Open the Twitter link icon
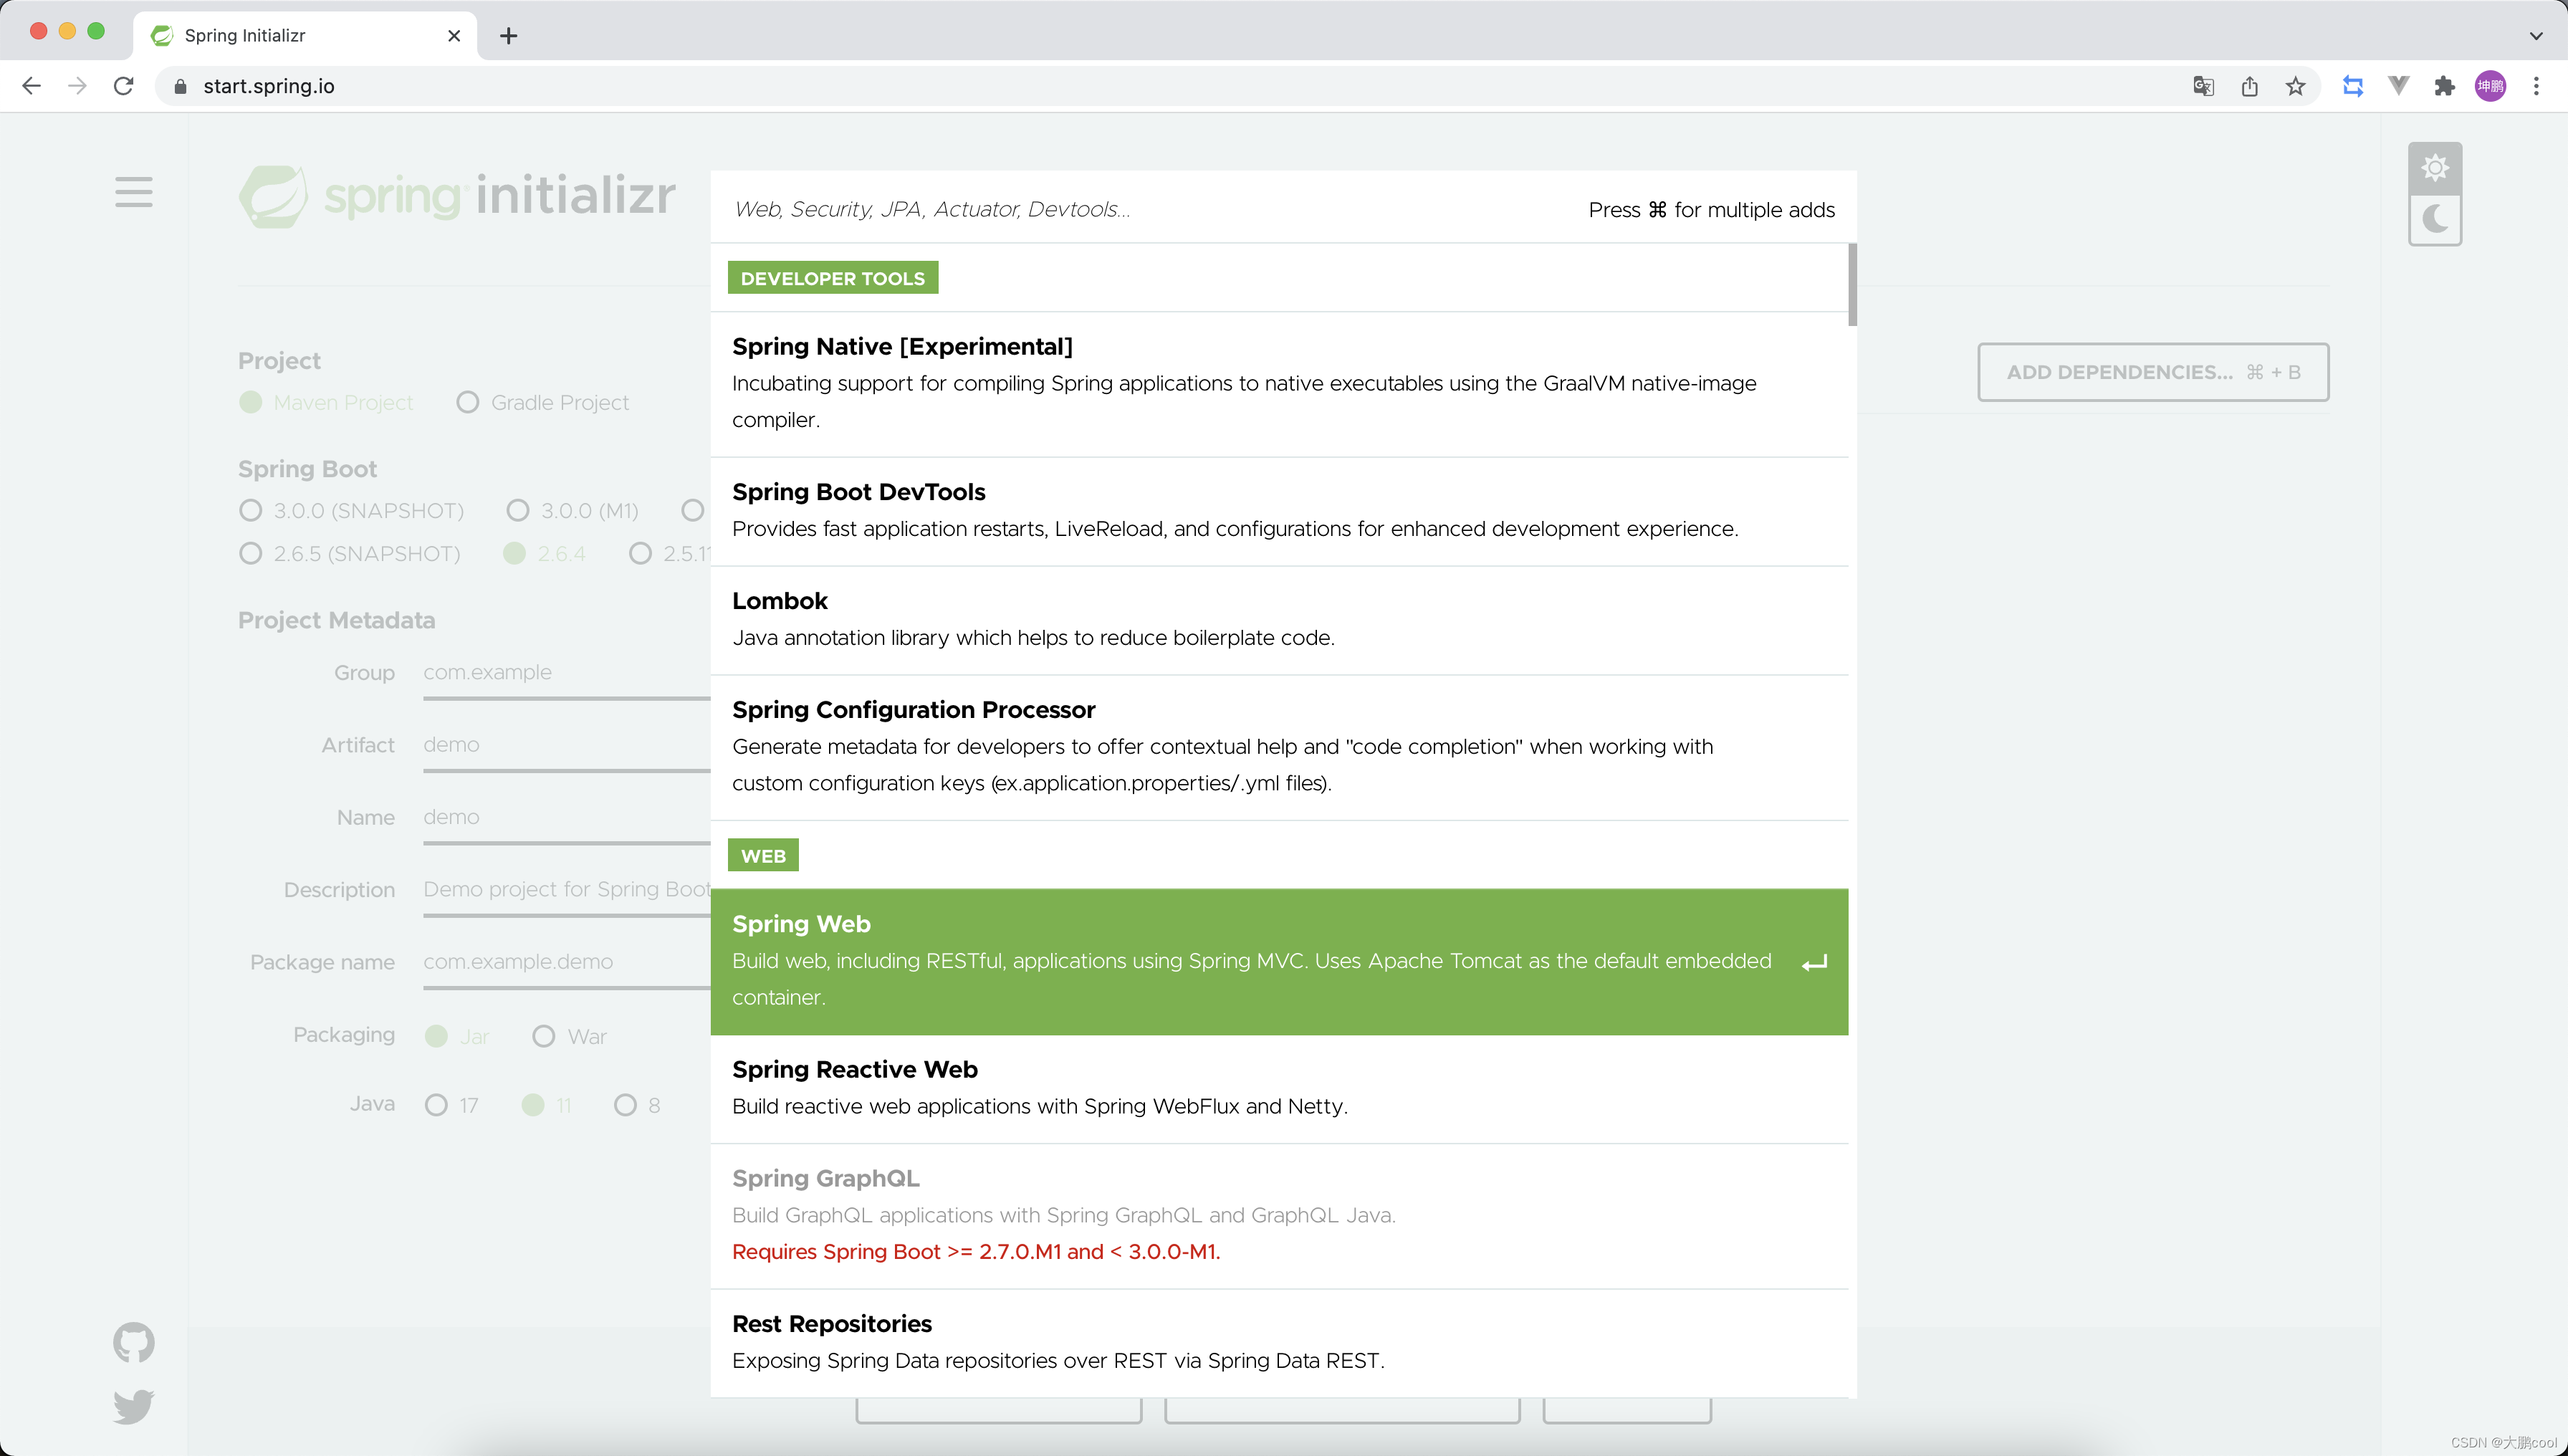The image size is (2568, 1456). coord(133,1406)
